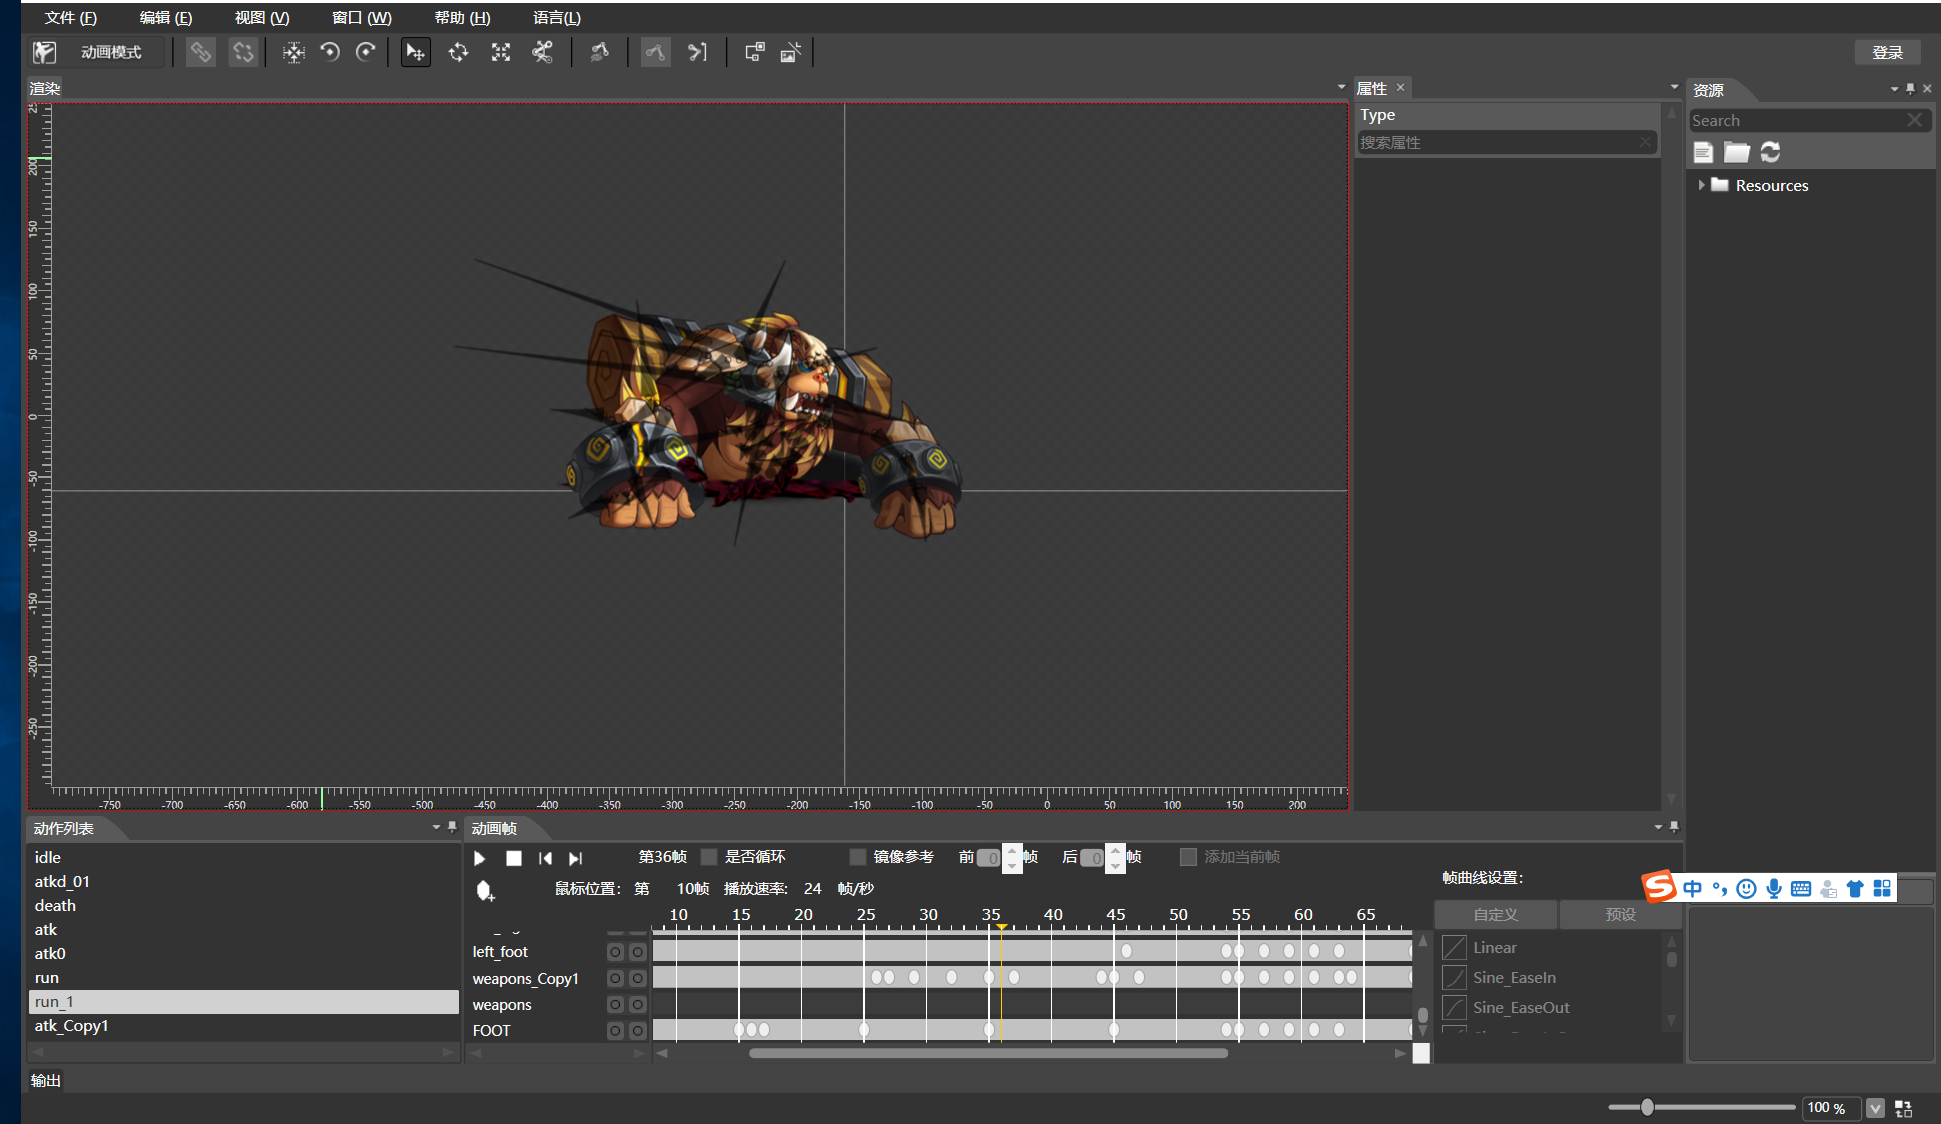Select the Sine_EaseIn curve preset
1941x1124 pixels.
[x=1514, y=978]
